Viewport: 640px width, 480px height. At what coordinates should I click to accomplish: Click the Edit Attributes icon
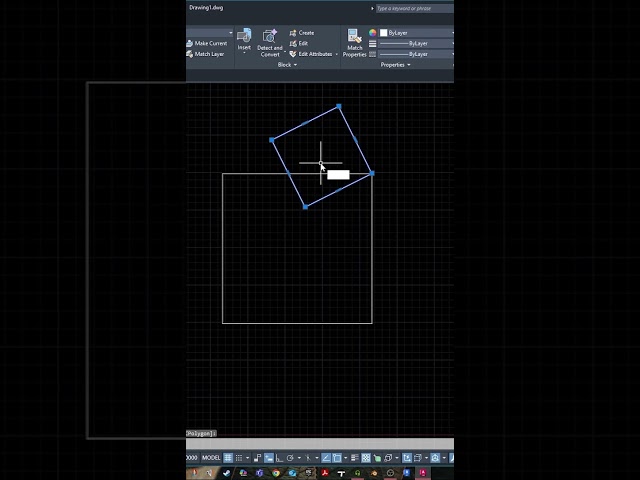tap(293, 54)
